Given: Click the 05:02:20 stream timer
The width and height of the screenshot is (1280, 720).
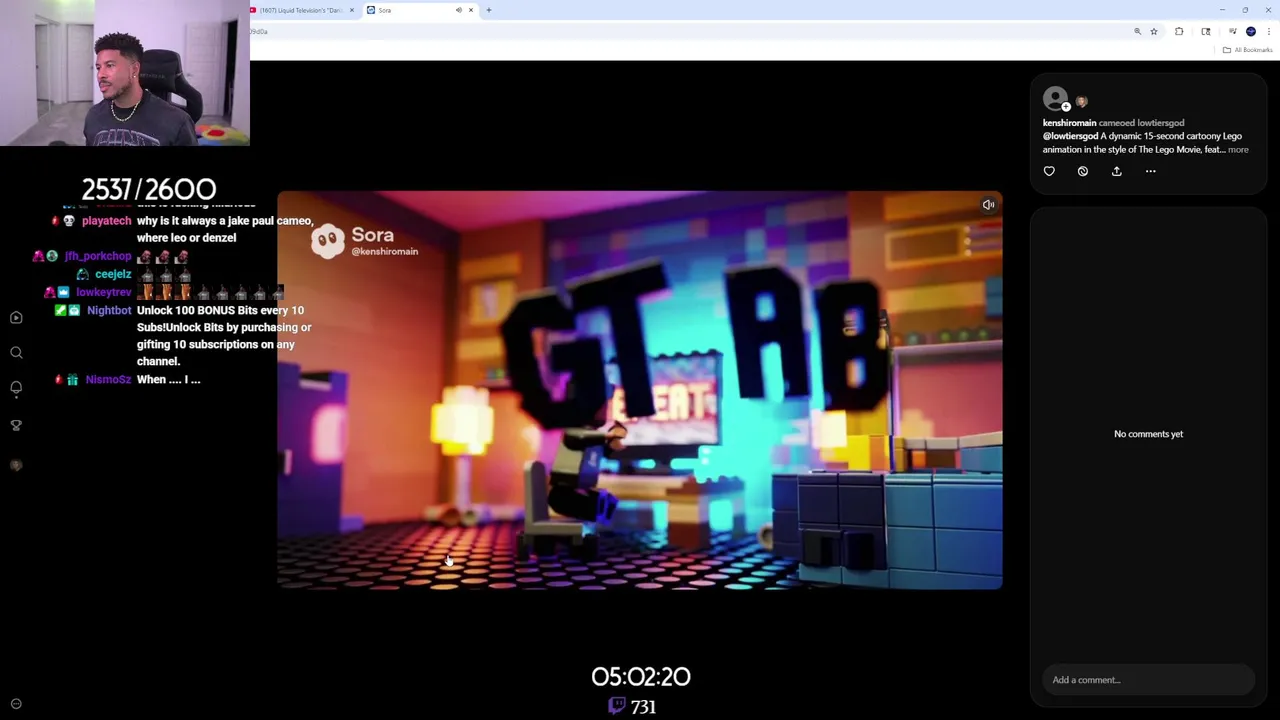Looking at the screenshot, I should click(641, 677).
